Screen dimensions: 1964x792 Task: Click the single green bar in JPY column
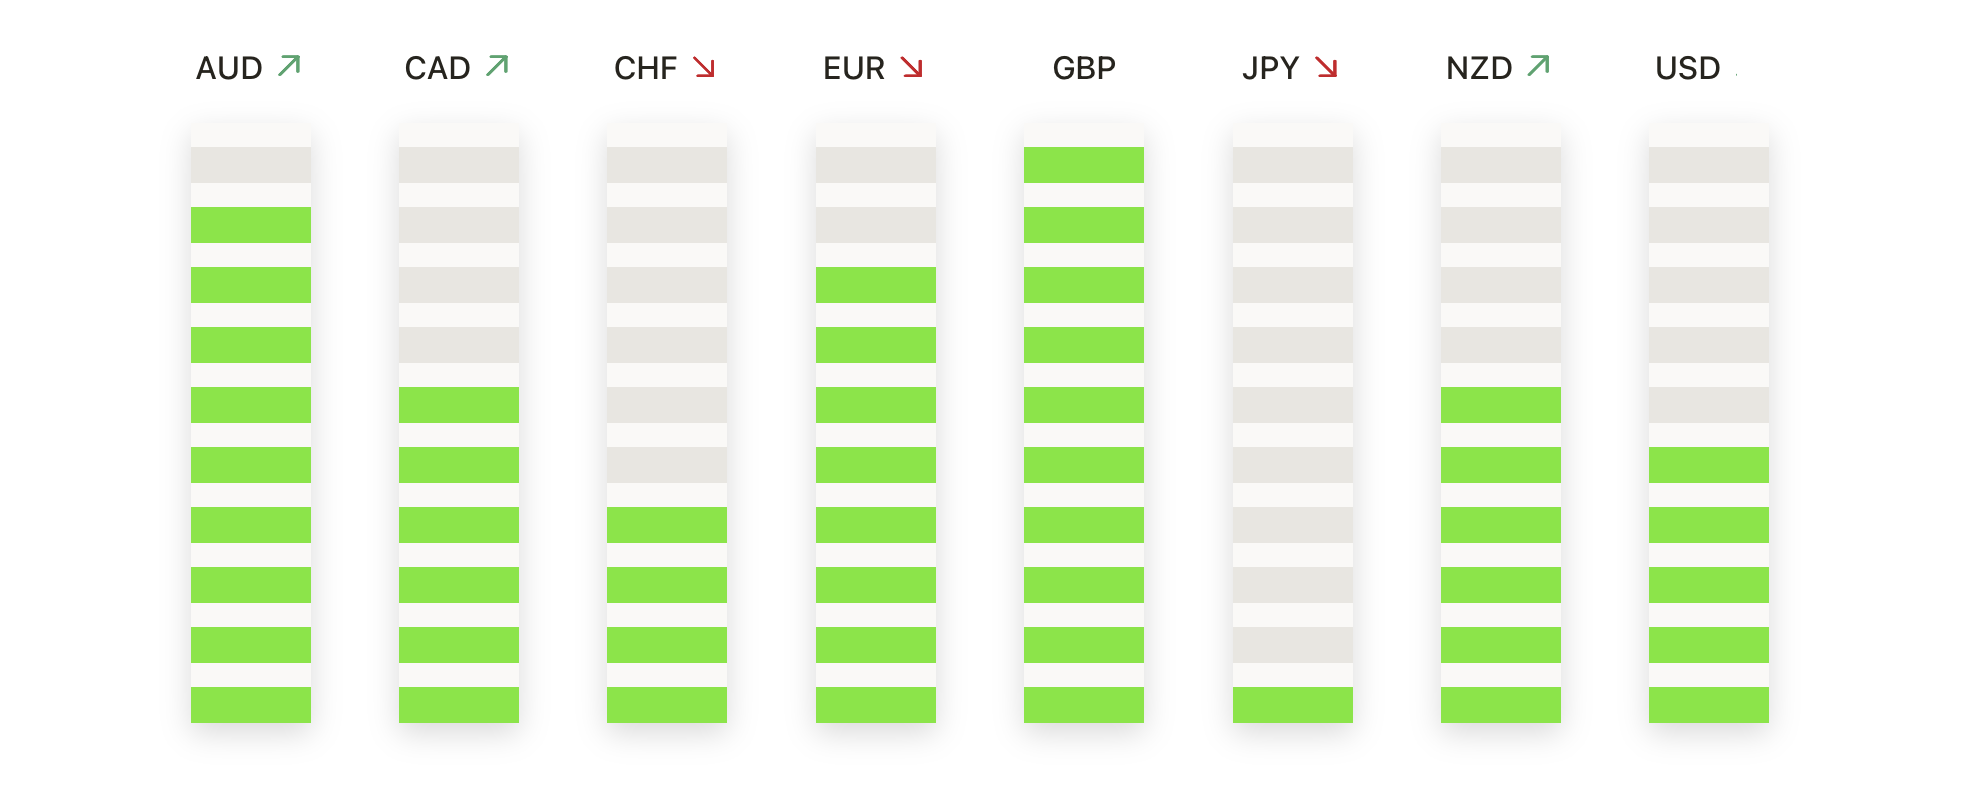click(1293, 705)
